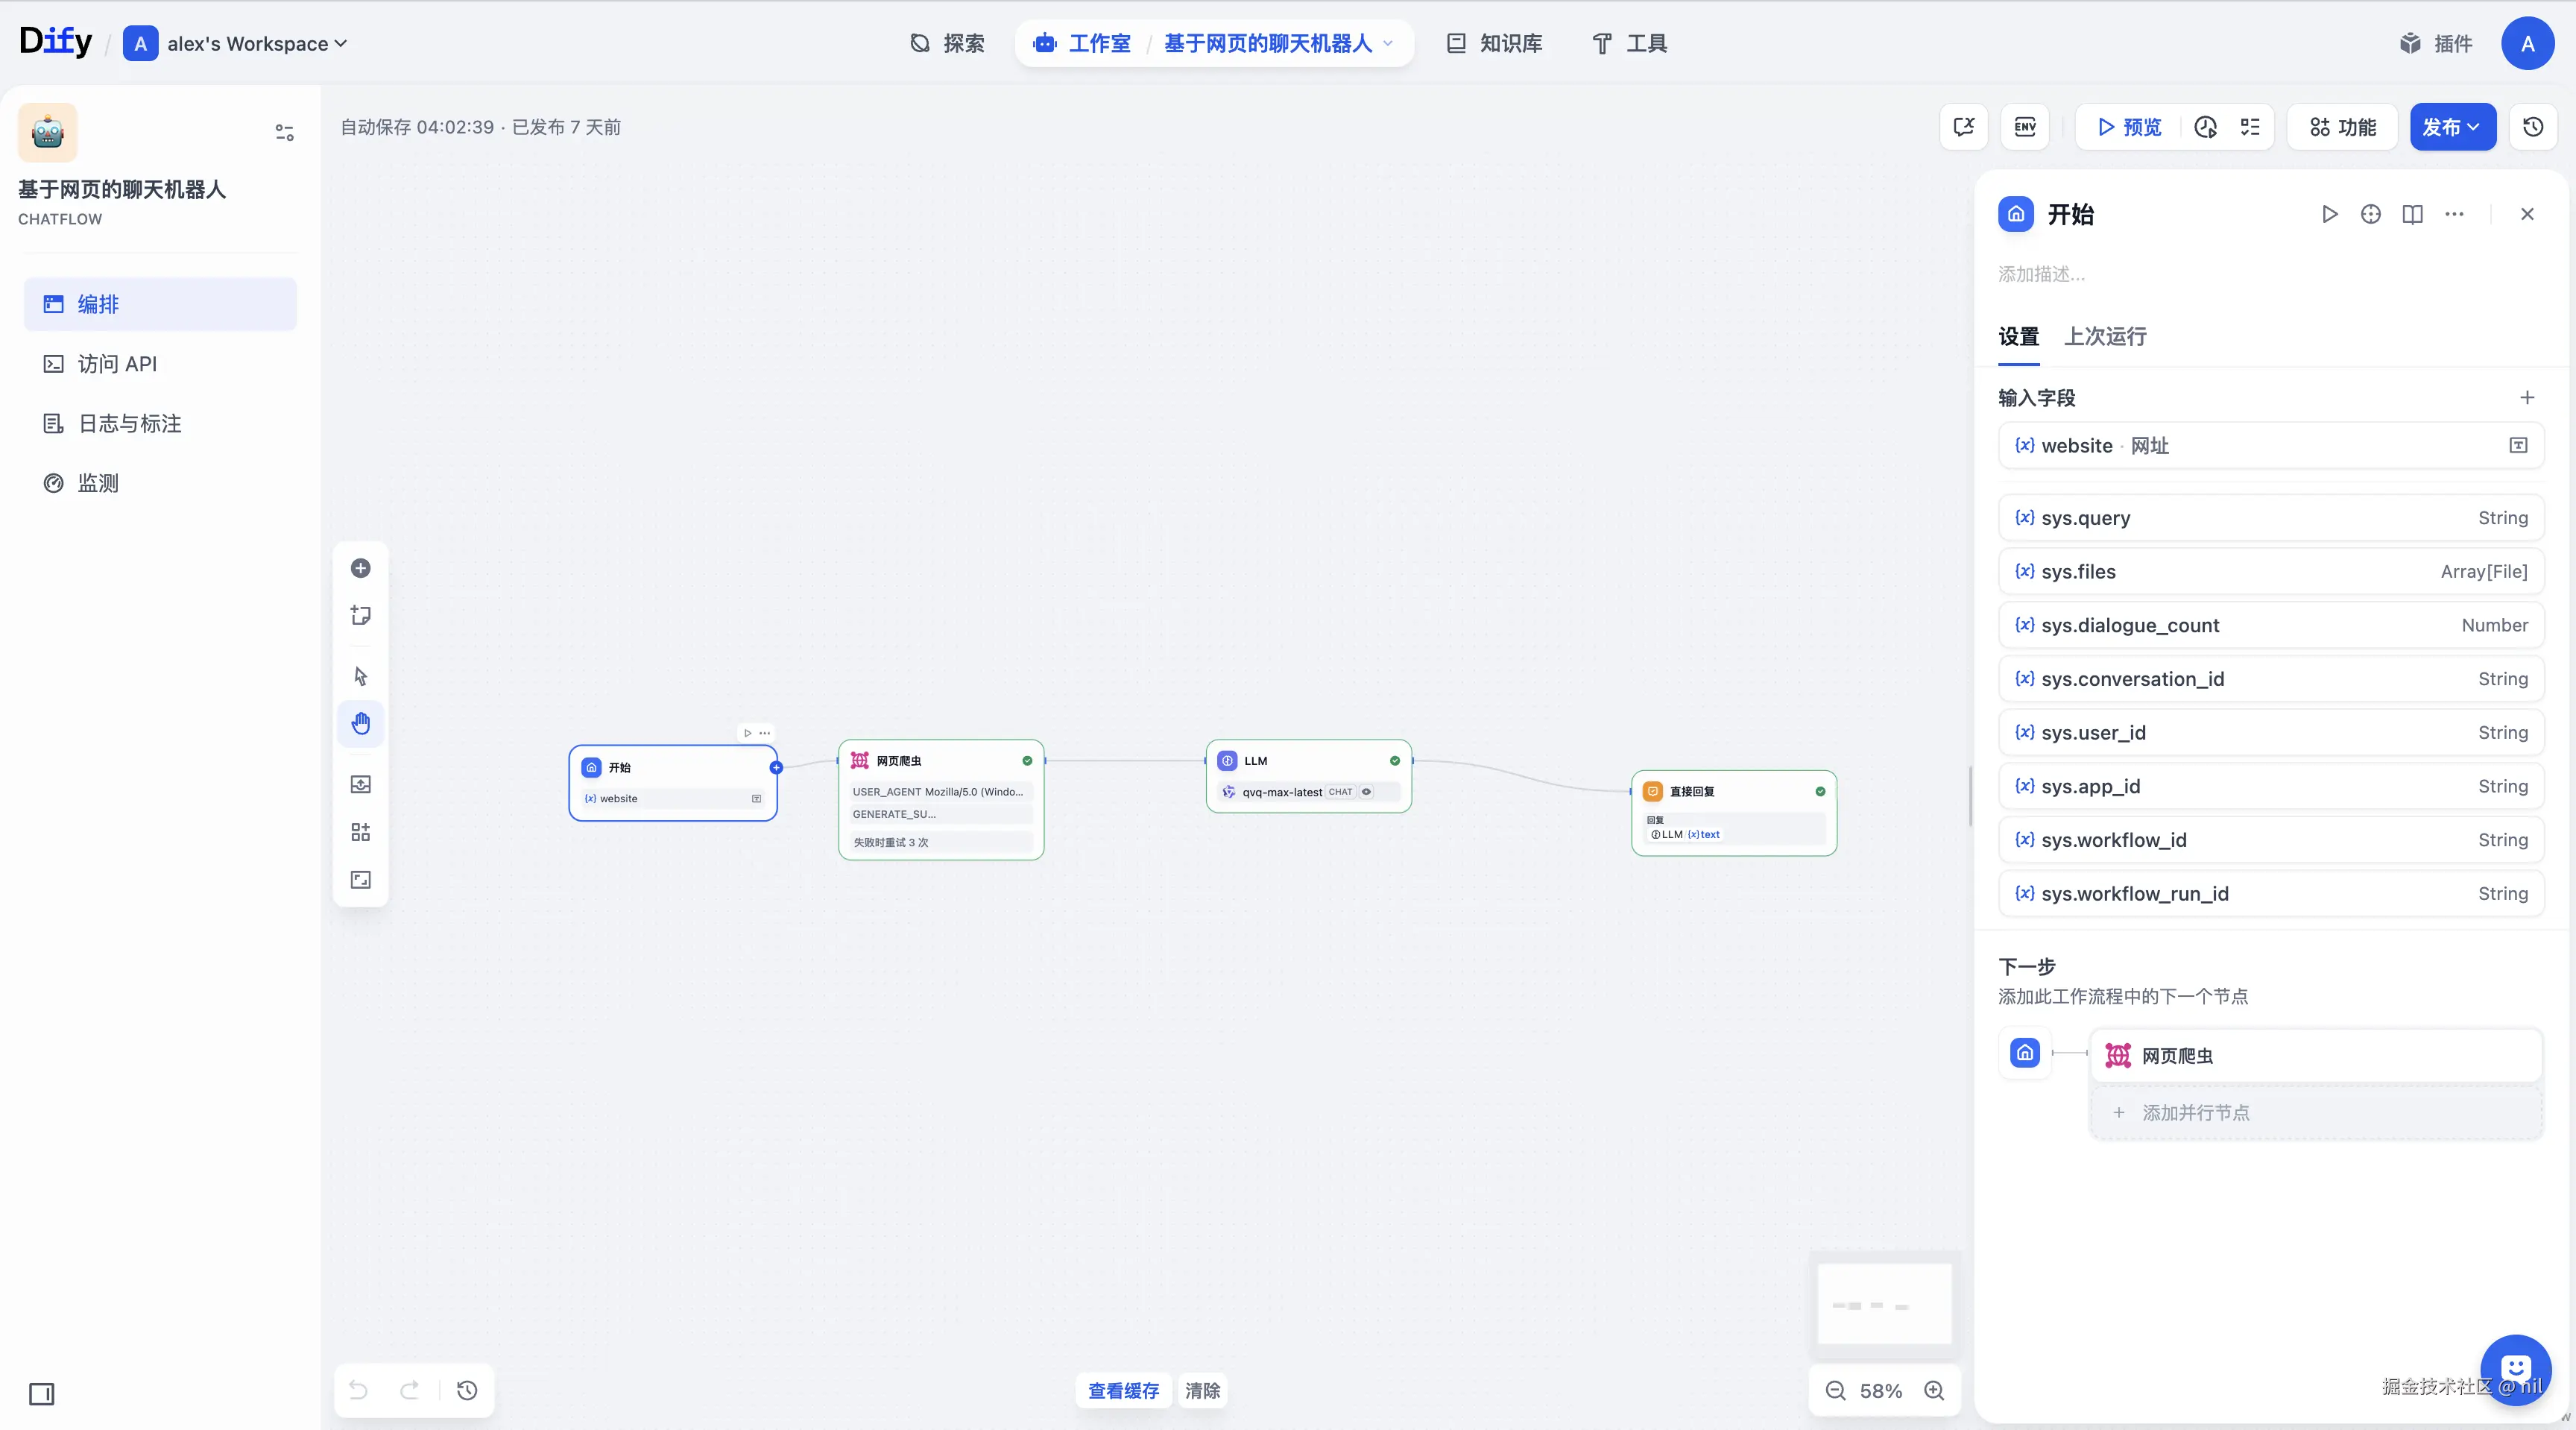Viewport: 2576px width, 1430px height.
Task: Open the ENV environment variables icon
Action: tap(2025, 127)
